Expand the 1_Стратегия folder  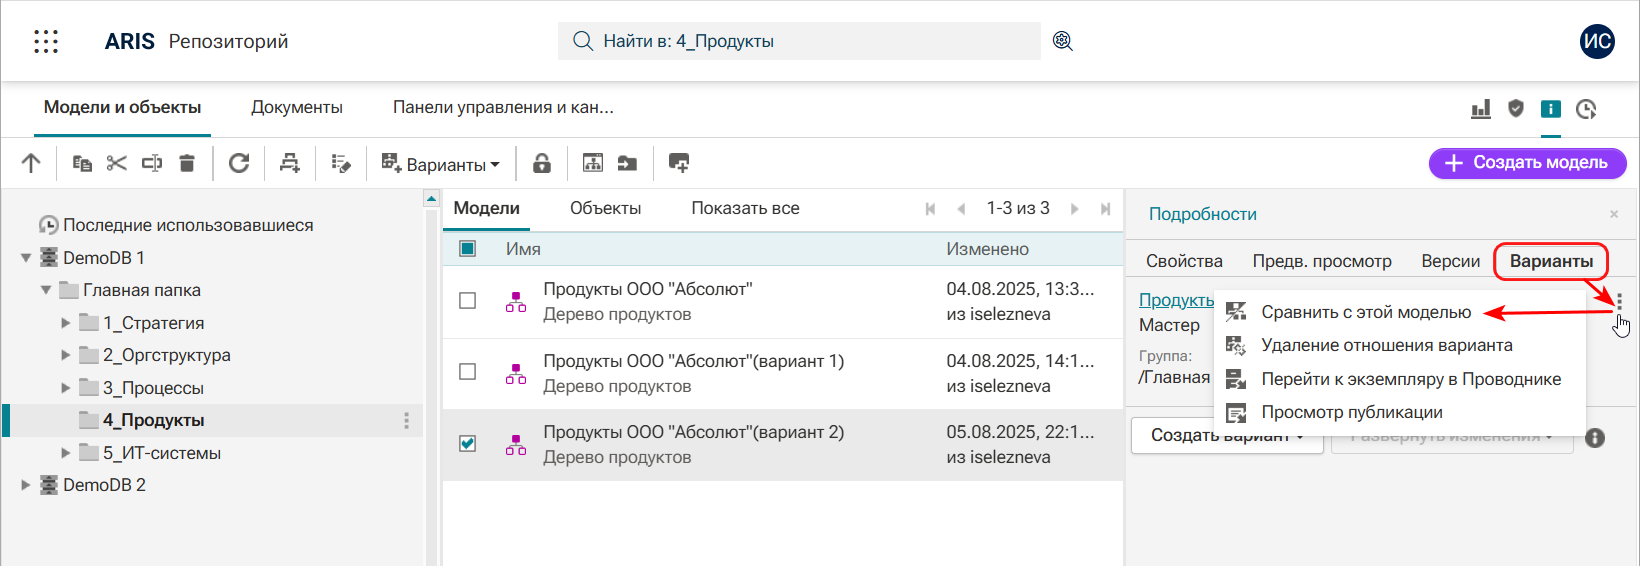pyautogui.click(x=66, y=323)
